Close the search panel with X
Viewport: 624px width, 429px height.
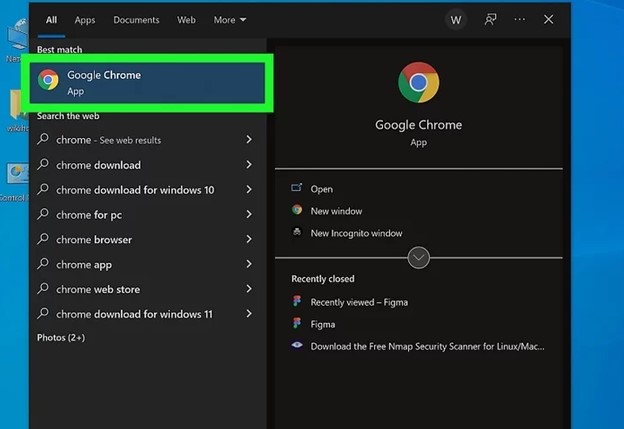[x=548, y=19]
